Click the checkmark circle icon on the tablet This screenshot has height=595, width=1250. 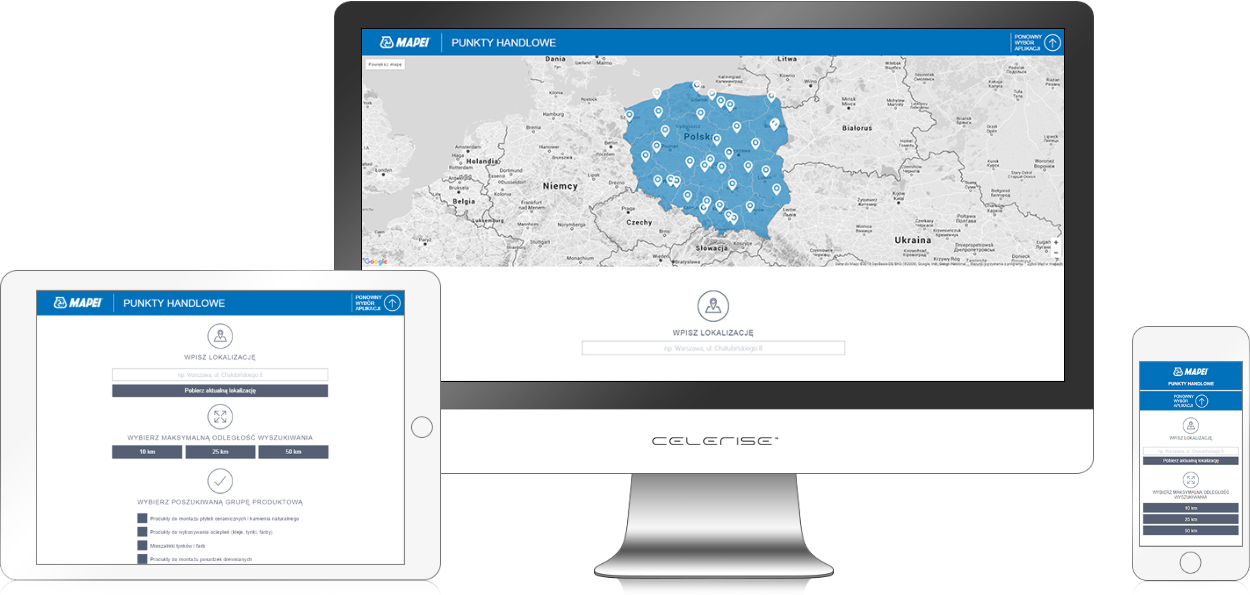(x=220, y=481)
